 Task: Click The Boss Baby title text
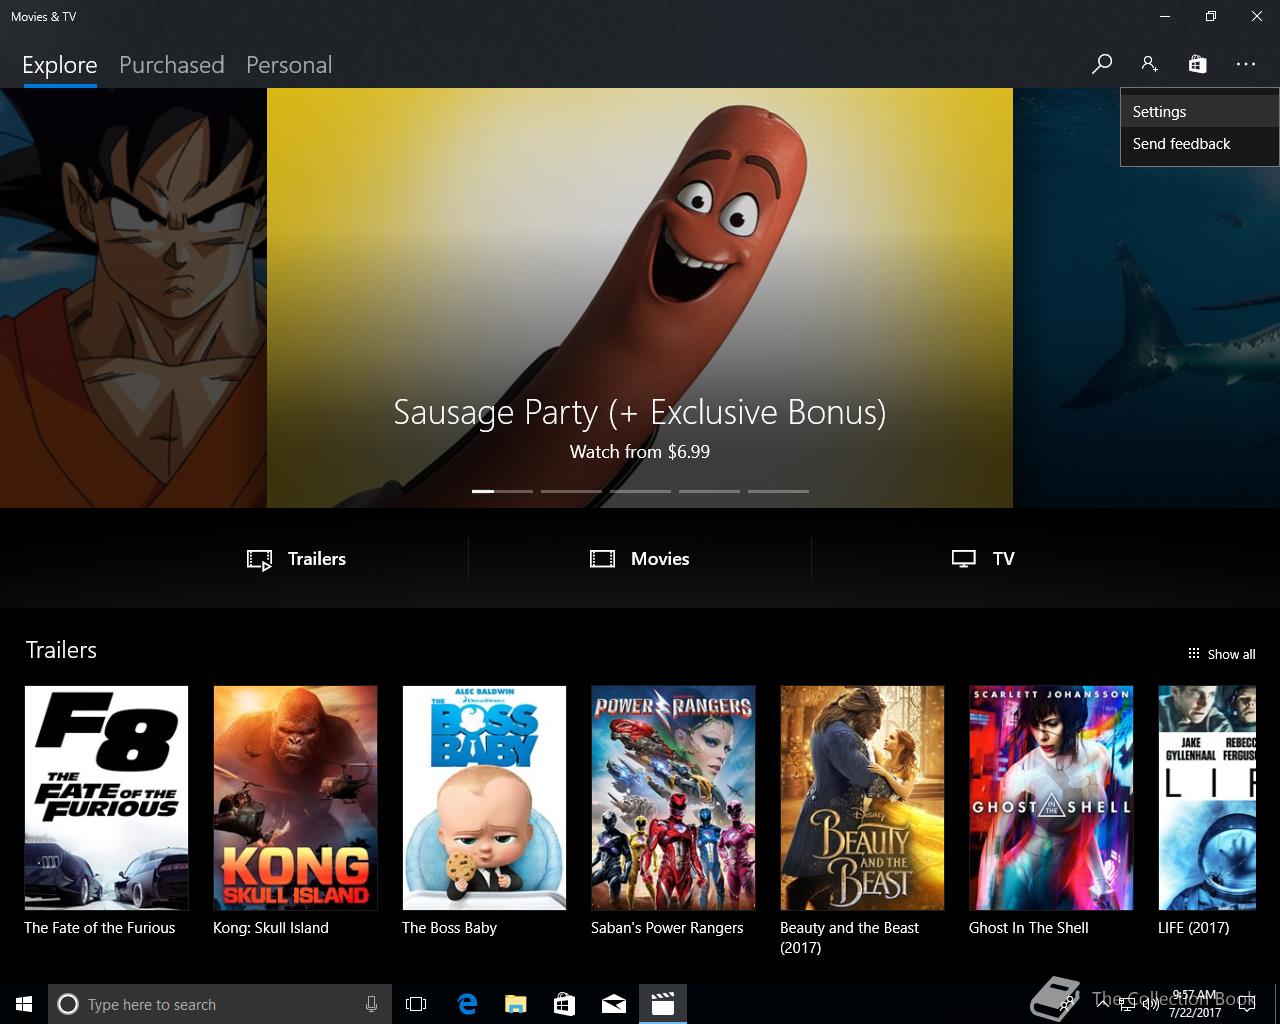[449, 928]
